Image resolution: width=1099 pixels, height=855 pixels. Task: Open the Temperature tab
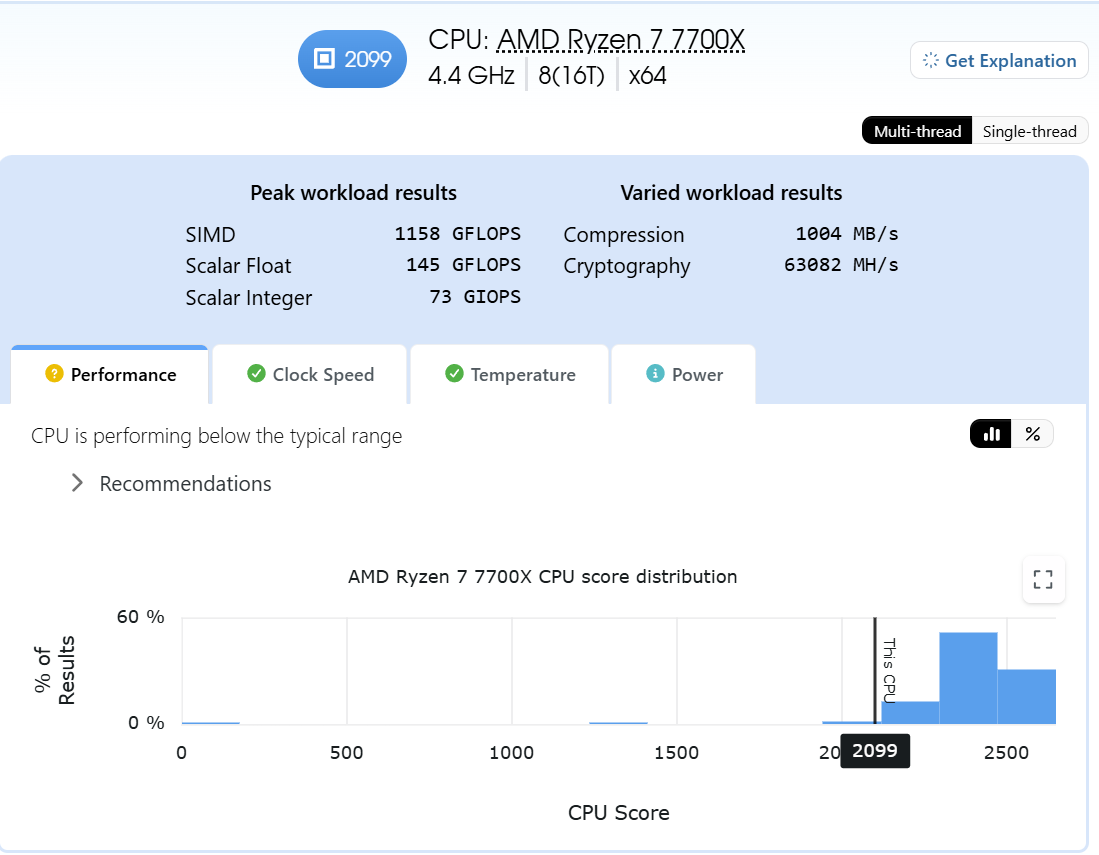[x=510, y=374]
